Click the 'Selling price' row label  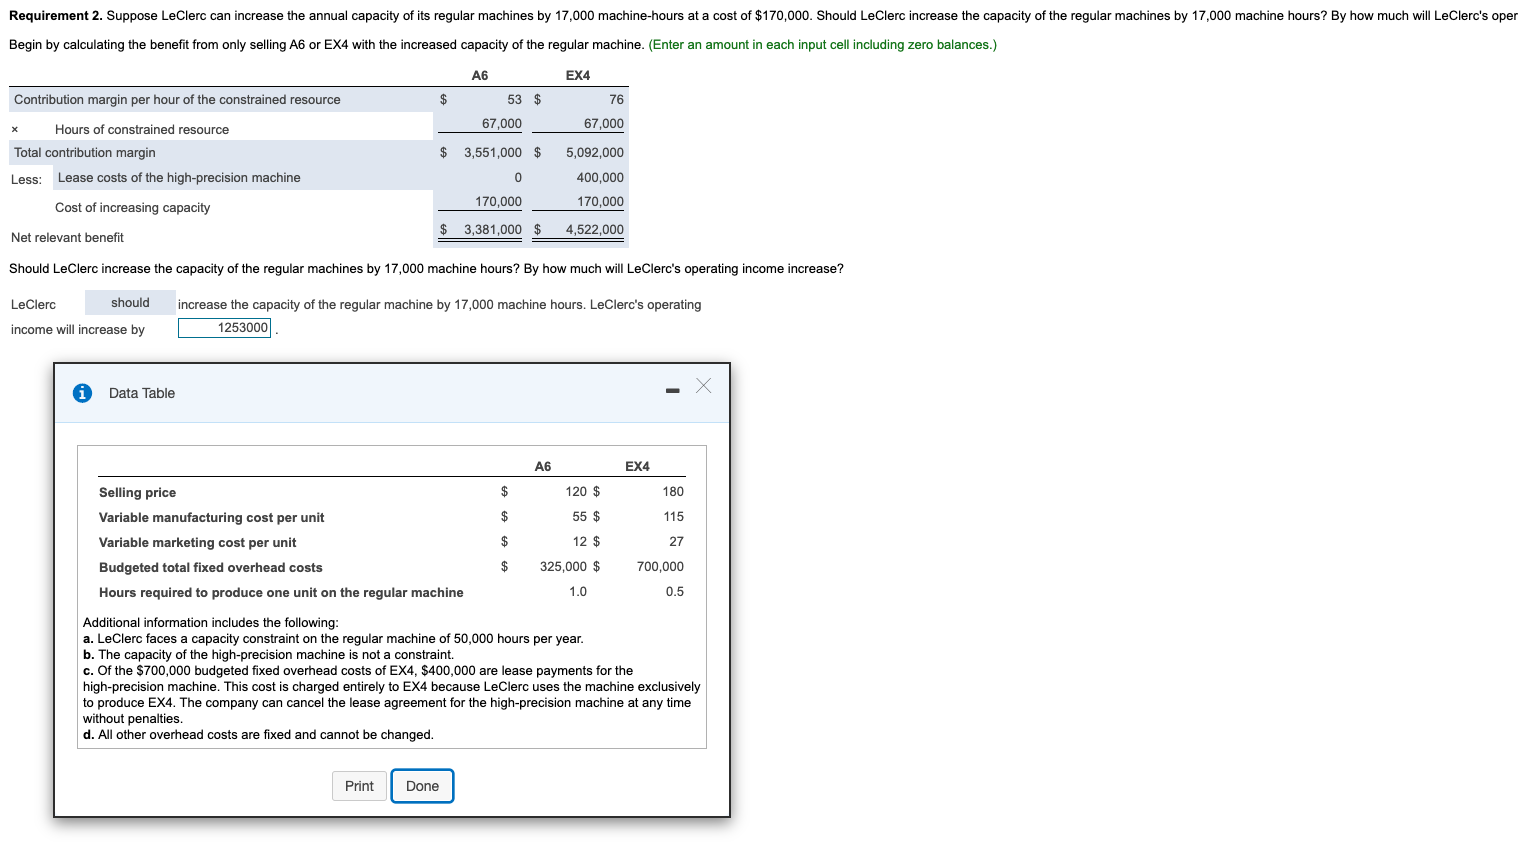click(x=137, y=492)
